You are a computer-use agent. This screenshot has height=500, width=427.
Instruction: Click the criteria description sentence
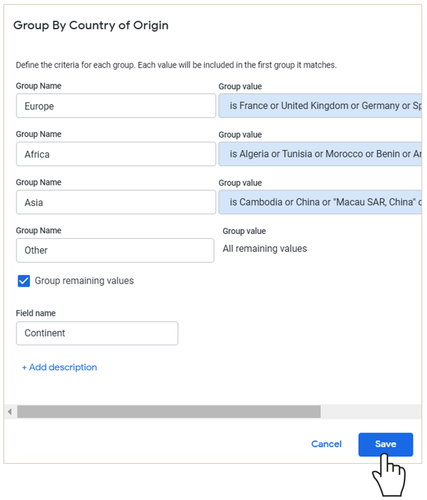click(x=176, y=65)
